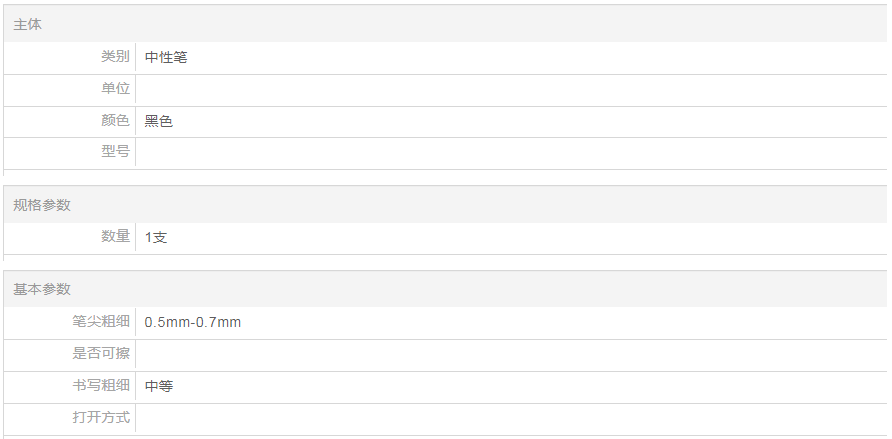Screen dimensions: 892x439
Task: Click the 笔尖粗细 label
Action: click(101, 322)
